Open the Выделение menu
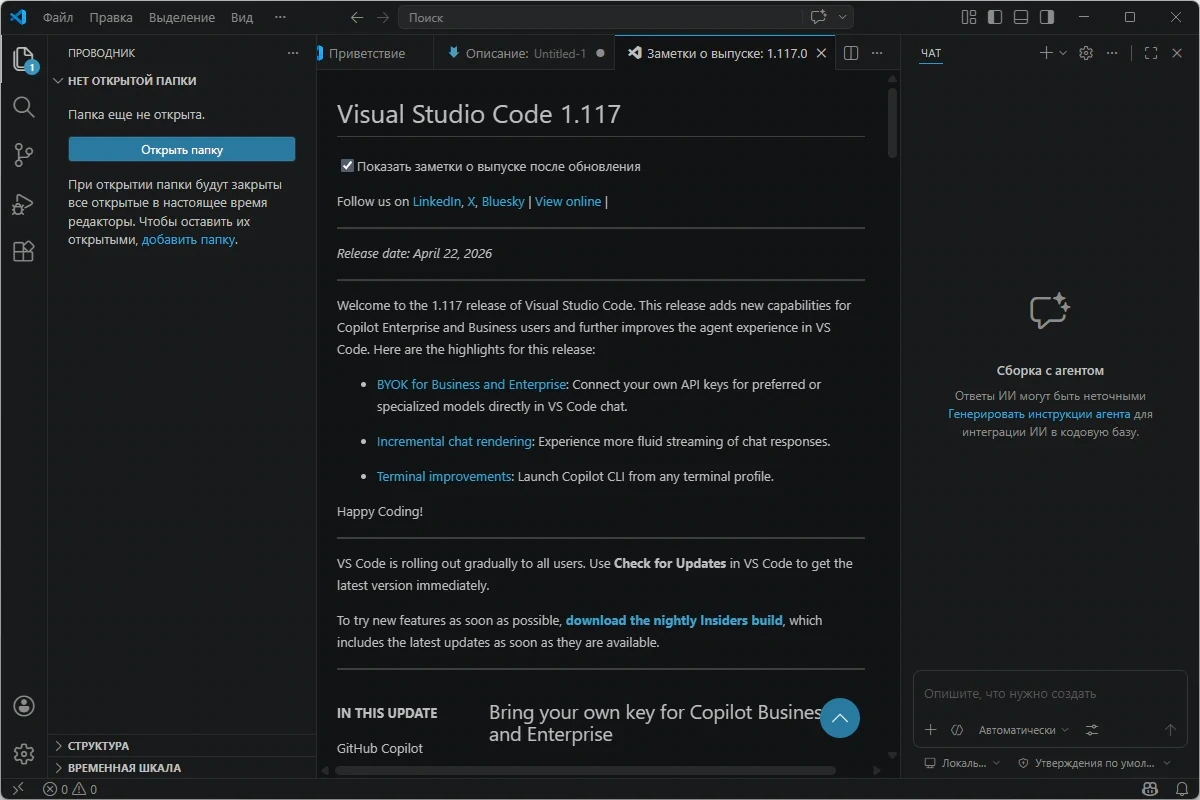Image resolution: width=1200 pixels, height=800 pixels. click(x=181, y=17)
